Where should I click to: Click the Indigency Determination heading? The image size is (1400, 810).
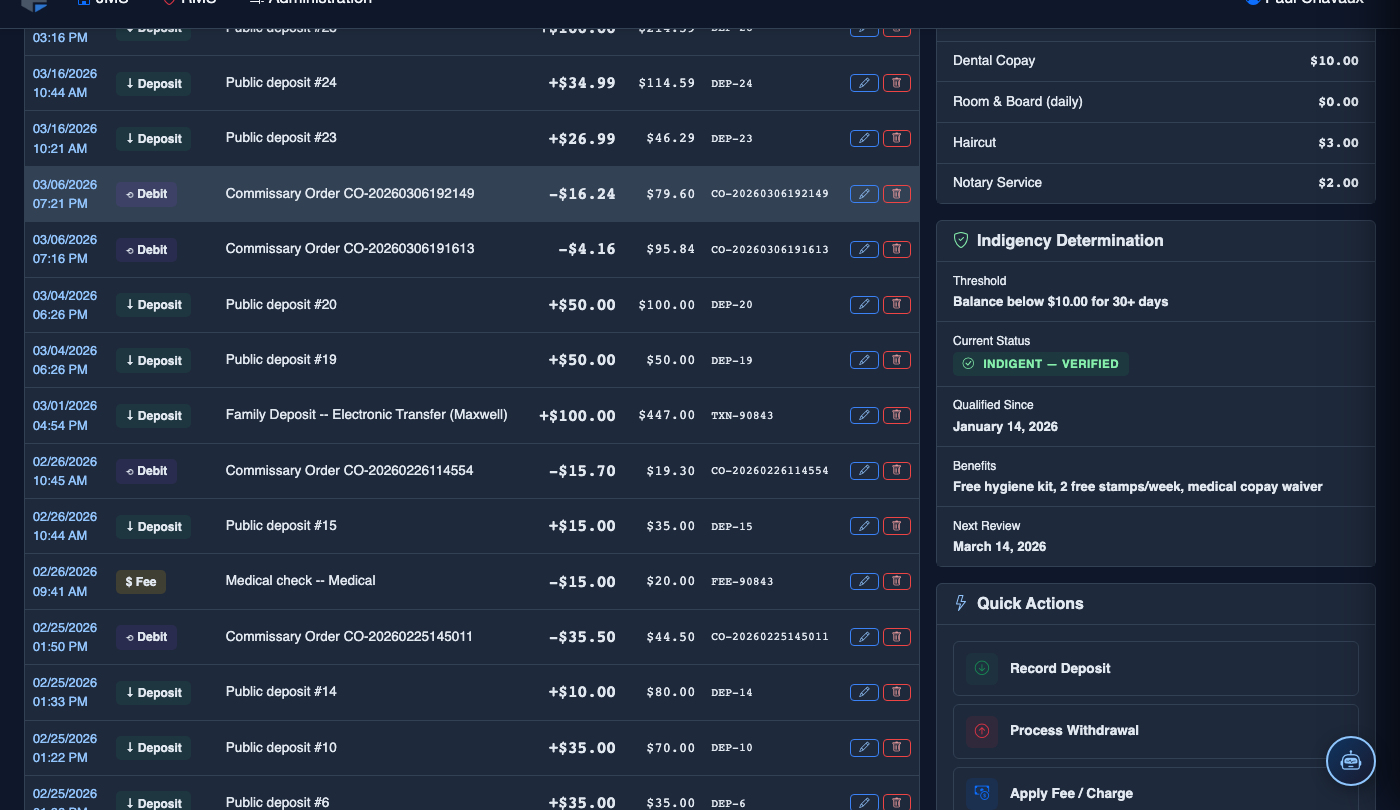click(x=1070, y=241)
